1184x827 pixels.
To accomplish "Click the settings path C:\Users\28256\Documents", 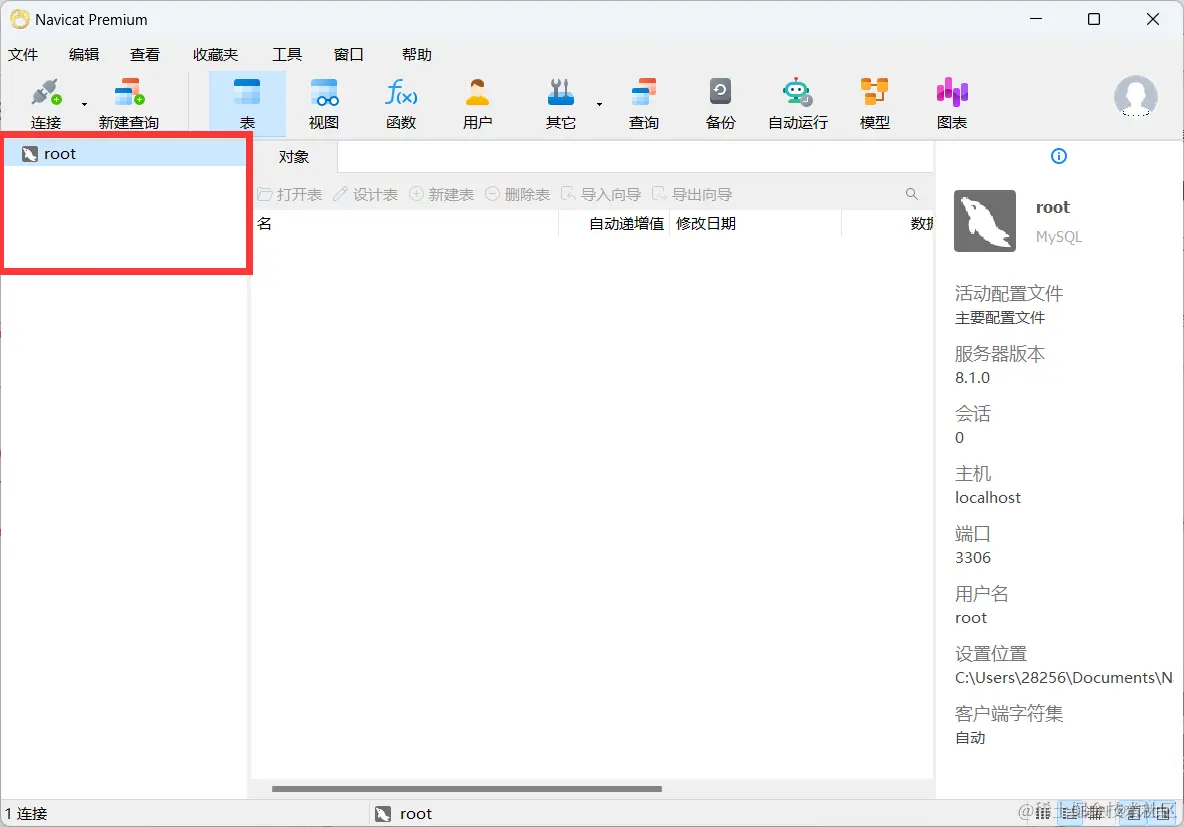I will (x=1064, y=677).
